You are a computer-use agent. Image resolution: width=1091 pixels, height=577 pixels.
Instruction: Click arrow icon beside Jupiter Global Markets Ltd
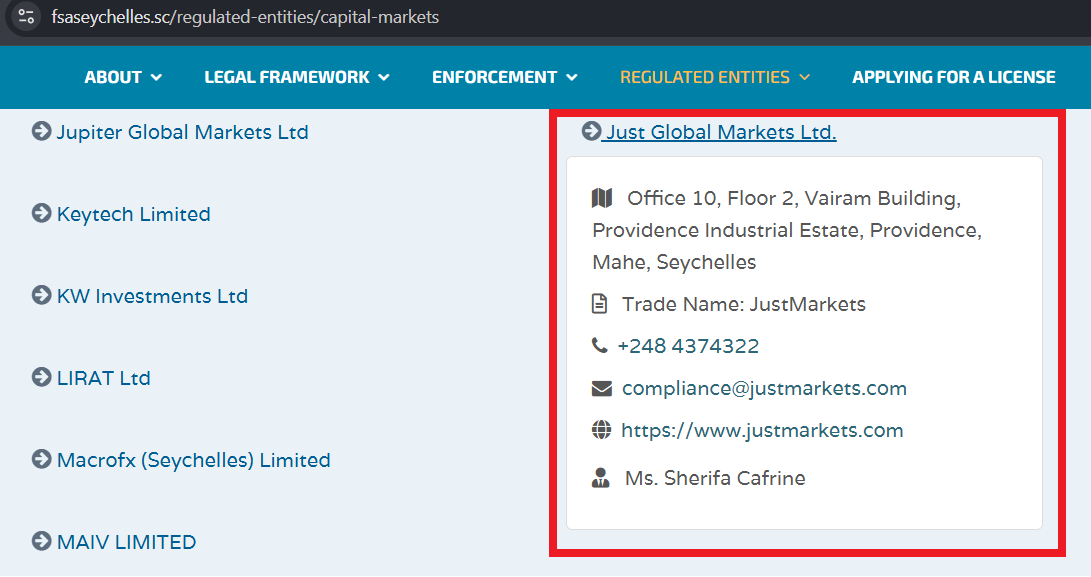coord(41,131)
